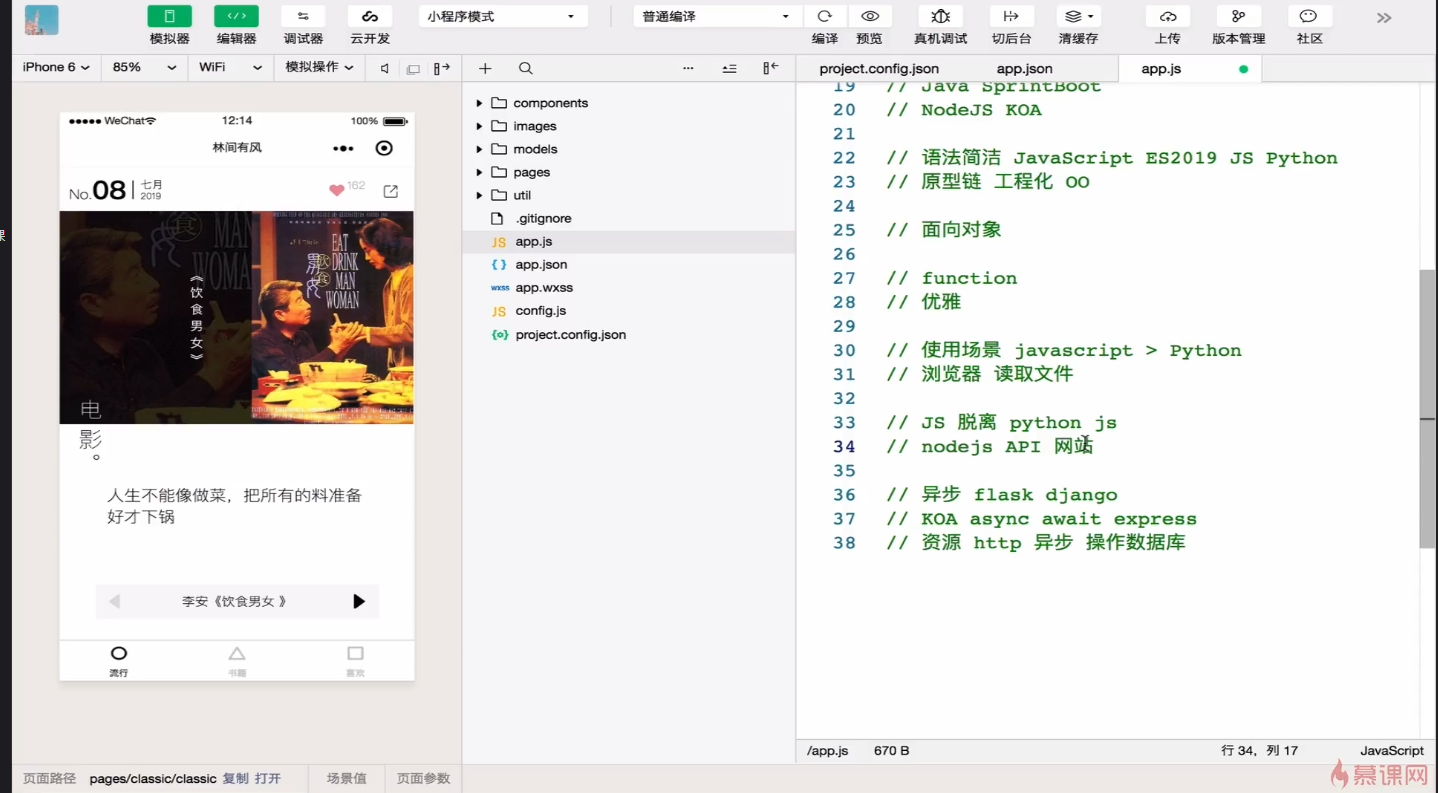1438x793 pixels.
Task: Mute the simulator audio
Action: 383,68
